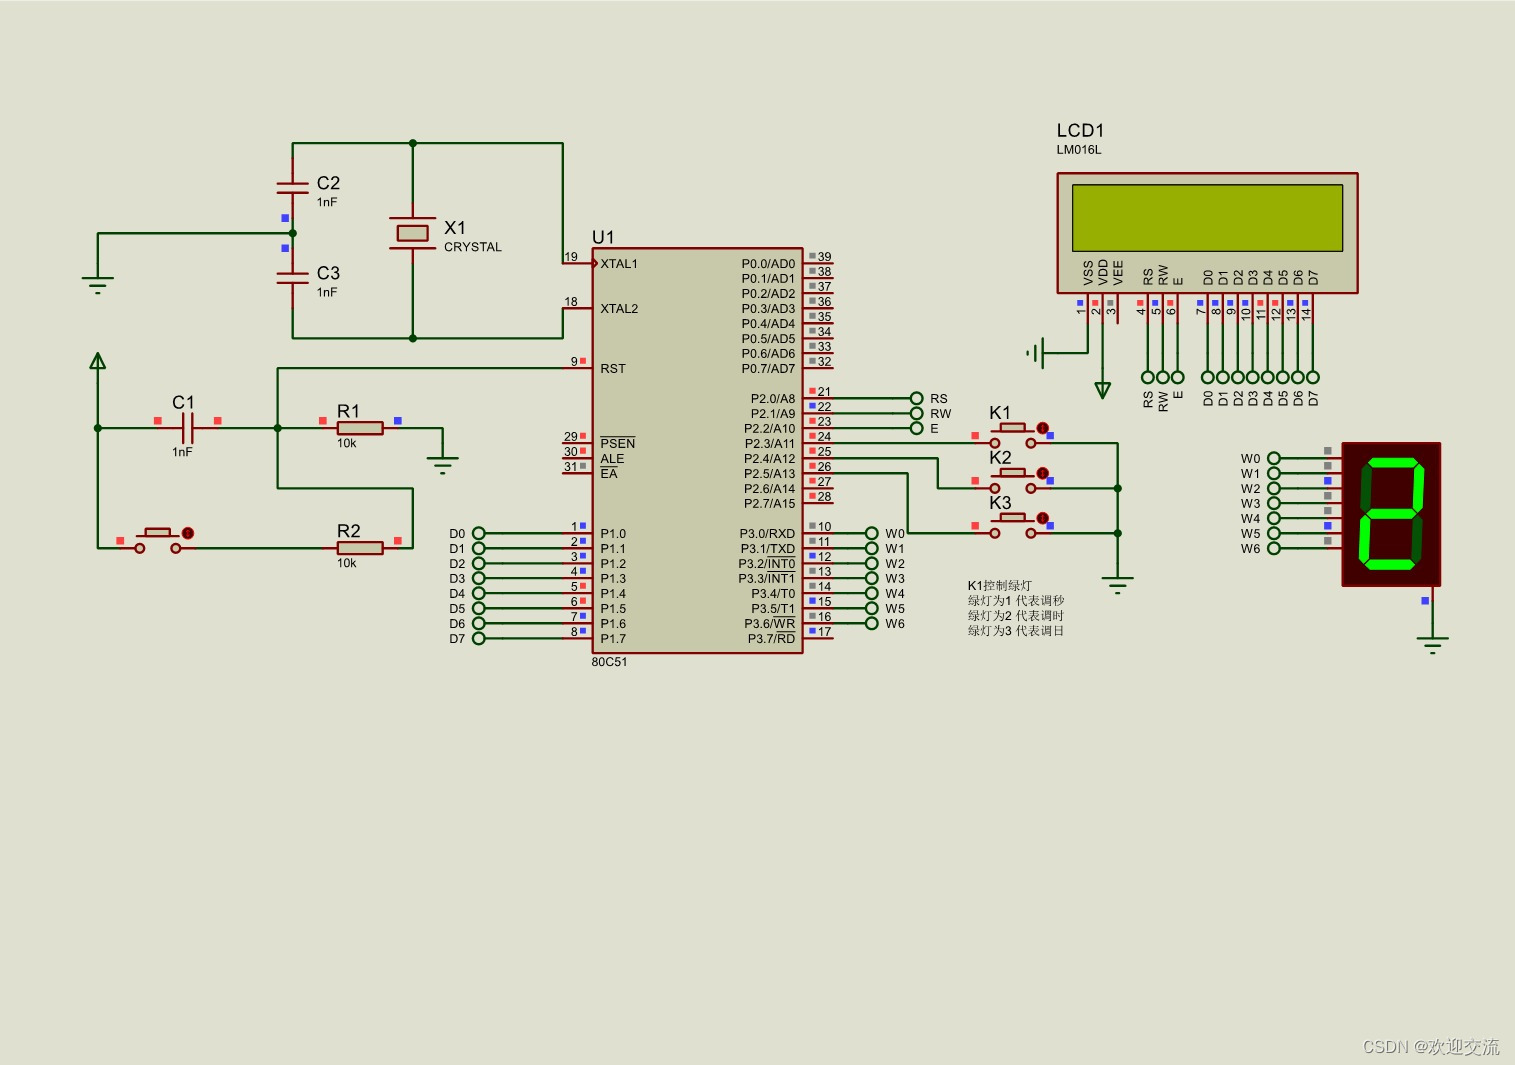Push the K2 button switch
1515x1065 pixels.
[1013, 480]
